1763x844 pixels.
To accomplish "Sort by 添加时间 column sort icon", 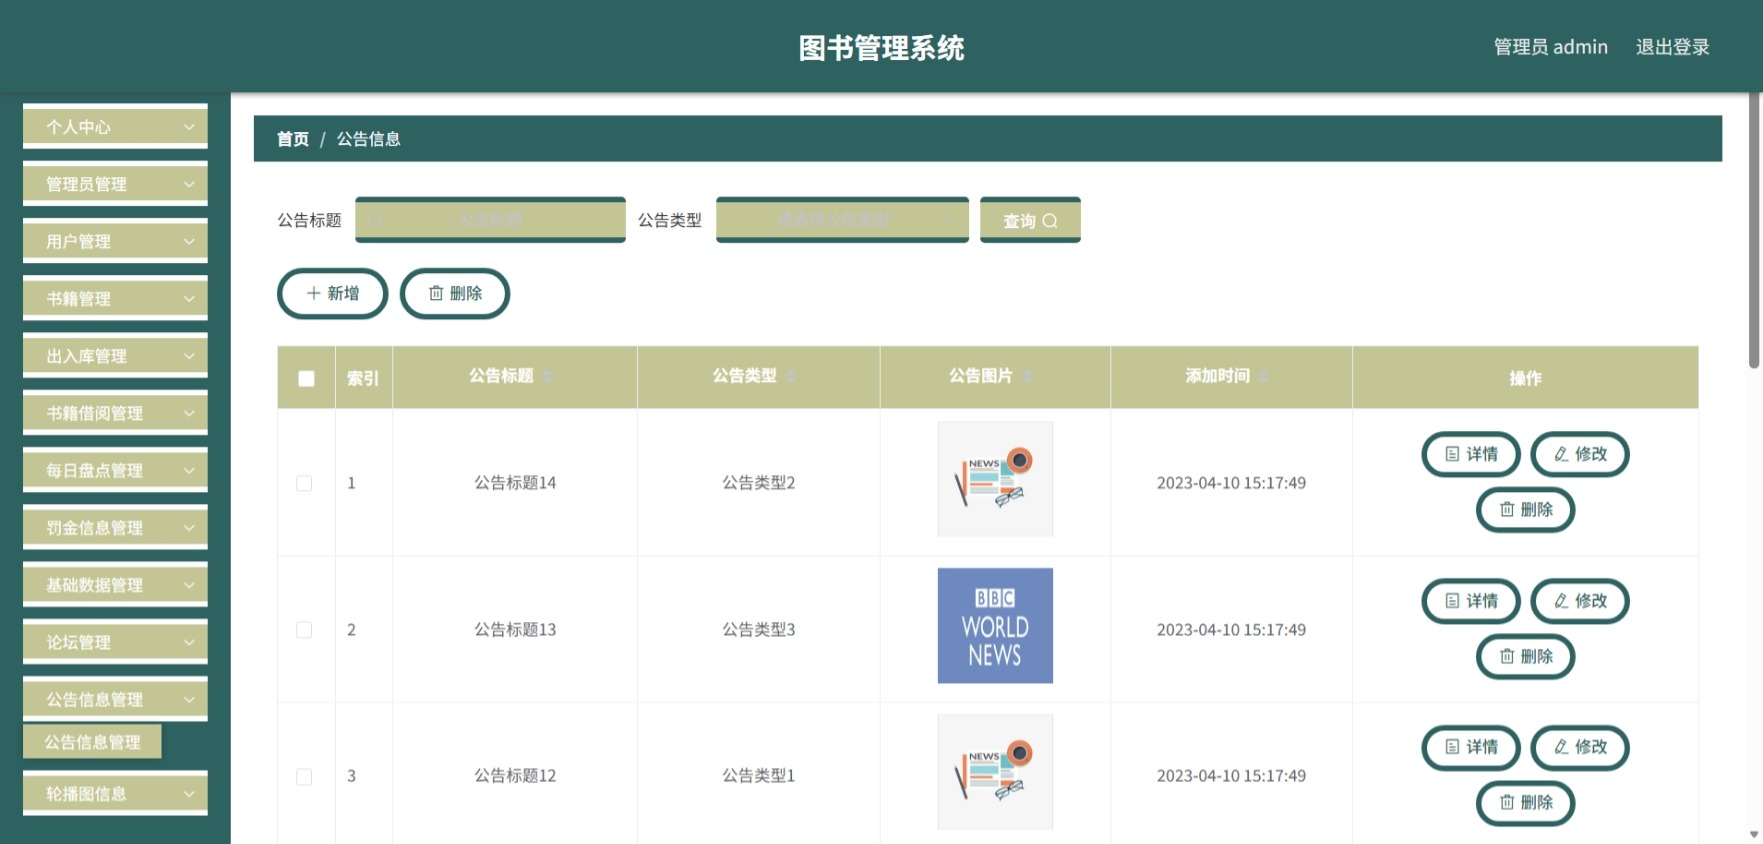I will point(1264,376).
